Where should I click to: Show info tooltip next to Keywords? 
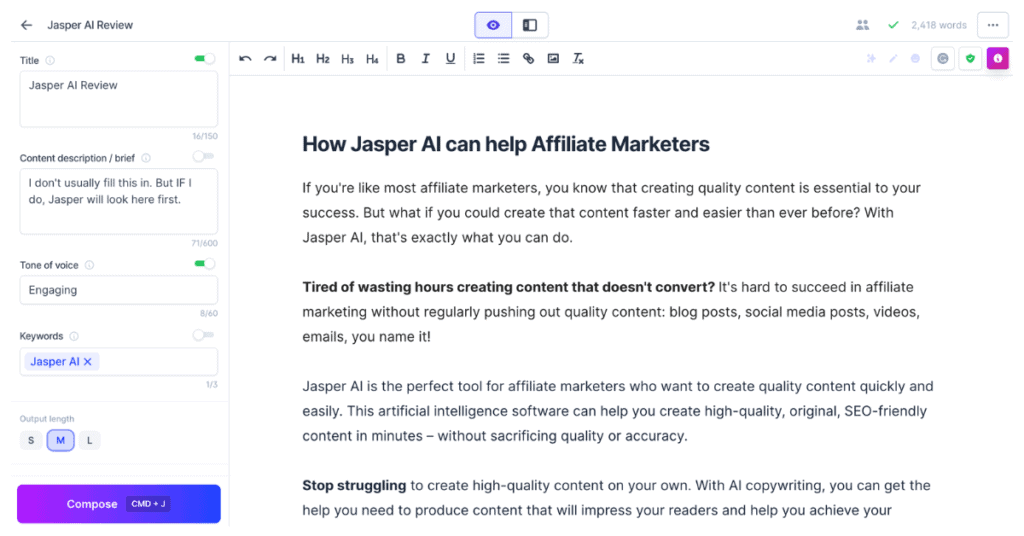click(74, 336)
